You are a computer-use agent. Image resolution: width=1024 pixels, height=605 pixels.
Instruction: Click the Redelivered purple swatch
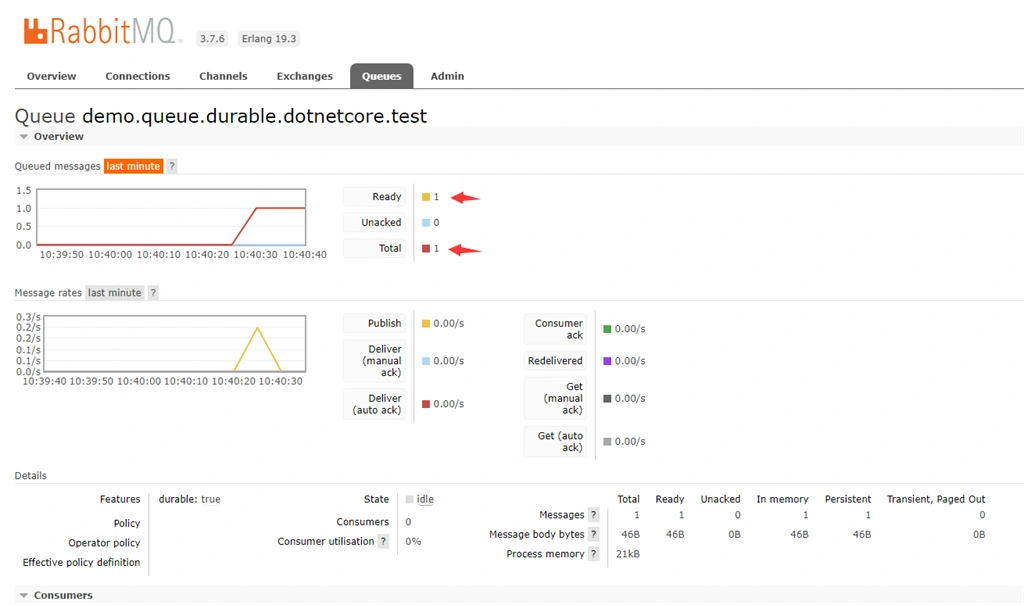(607, 361)
